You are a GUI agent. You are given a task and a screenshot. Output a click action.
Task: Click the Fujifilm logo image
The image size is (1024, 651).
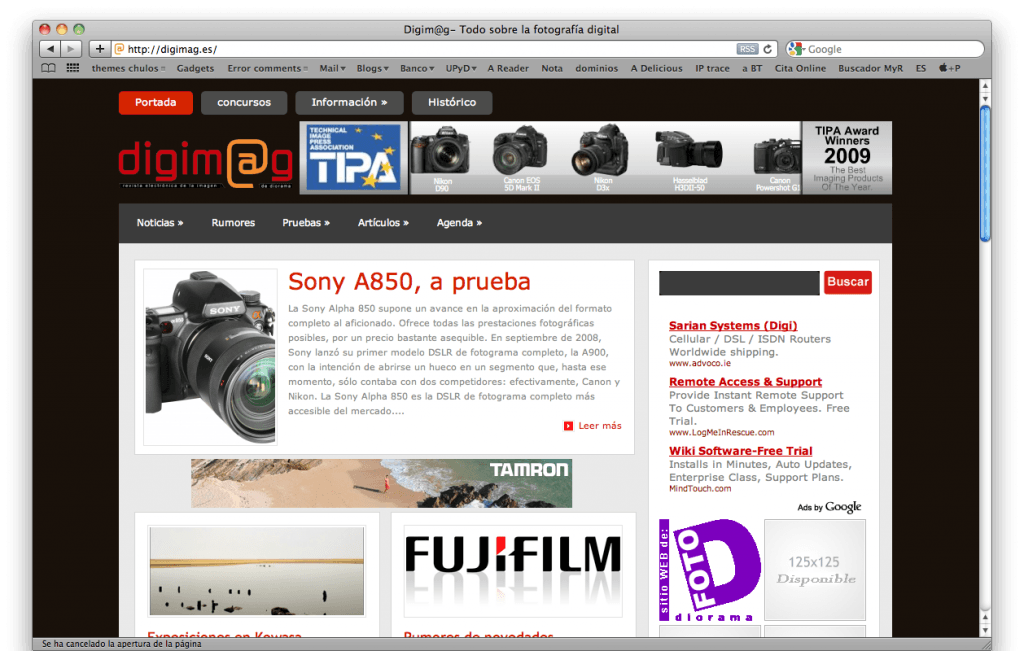pos(513,571)
